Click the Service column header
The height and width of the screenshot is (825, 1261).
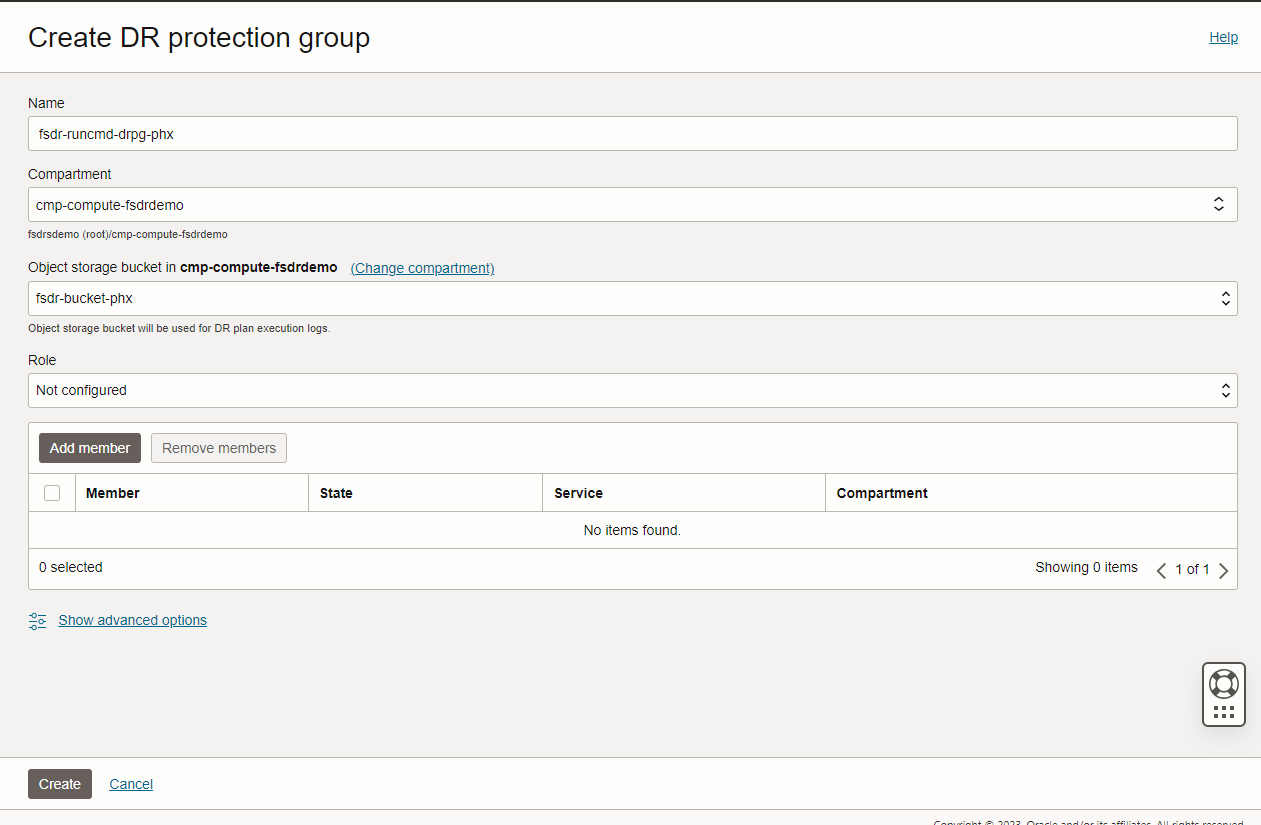(579, 493)
